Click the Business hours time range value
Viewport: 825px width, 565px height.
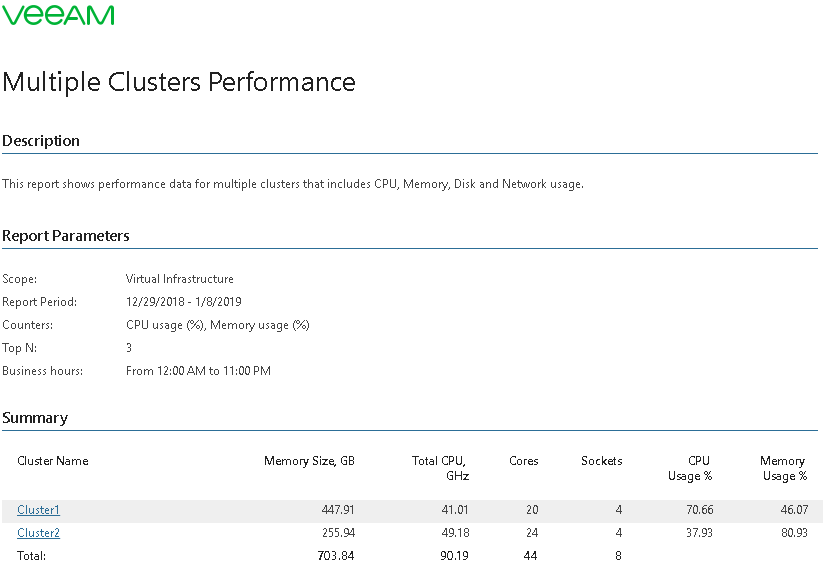pyautogui.click(x=198, y=371)
